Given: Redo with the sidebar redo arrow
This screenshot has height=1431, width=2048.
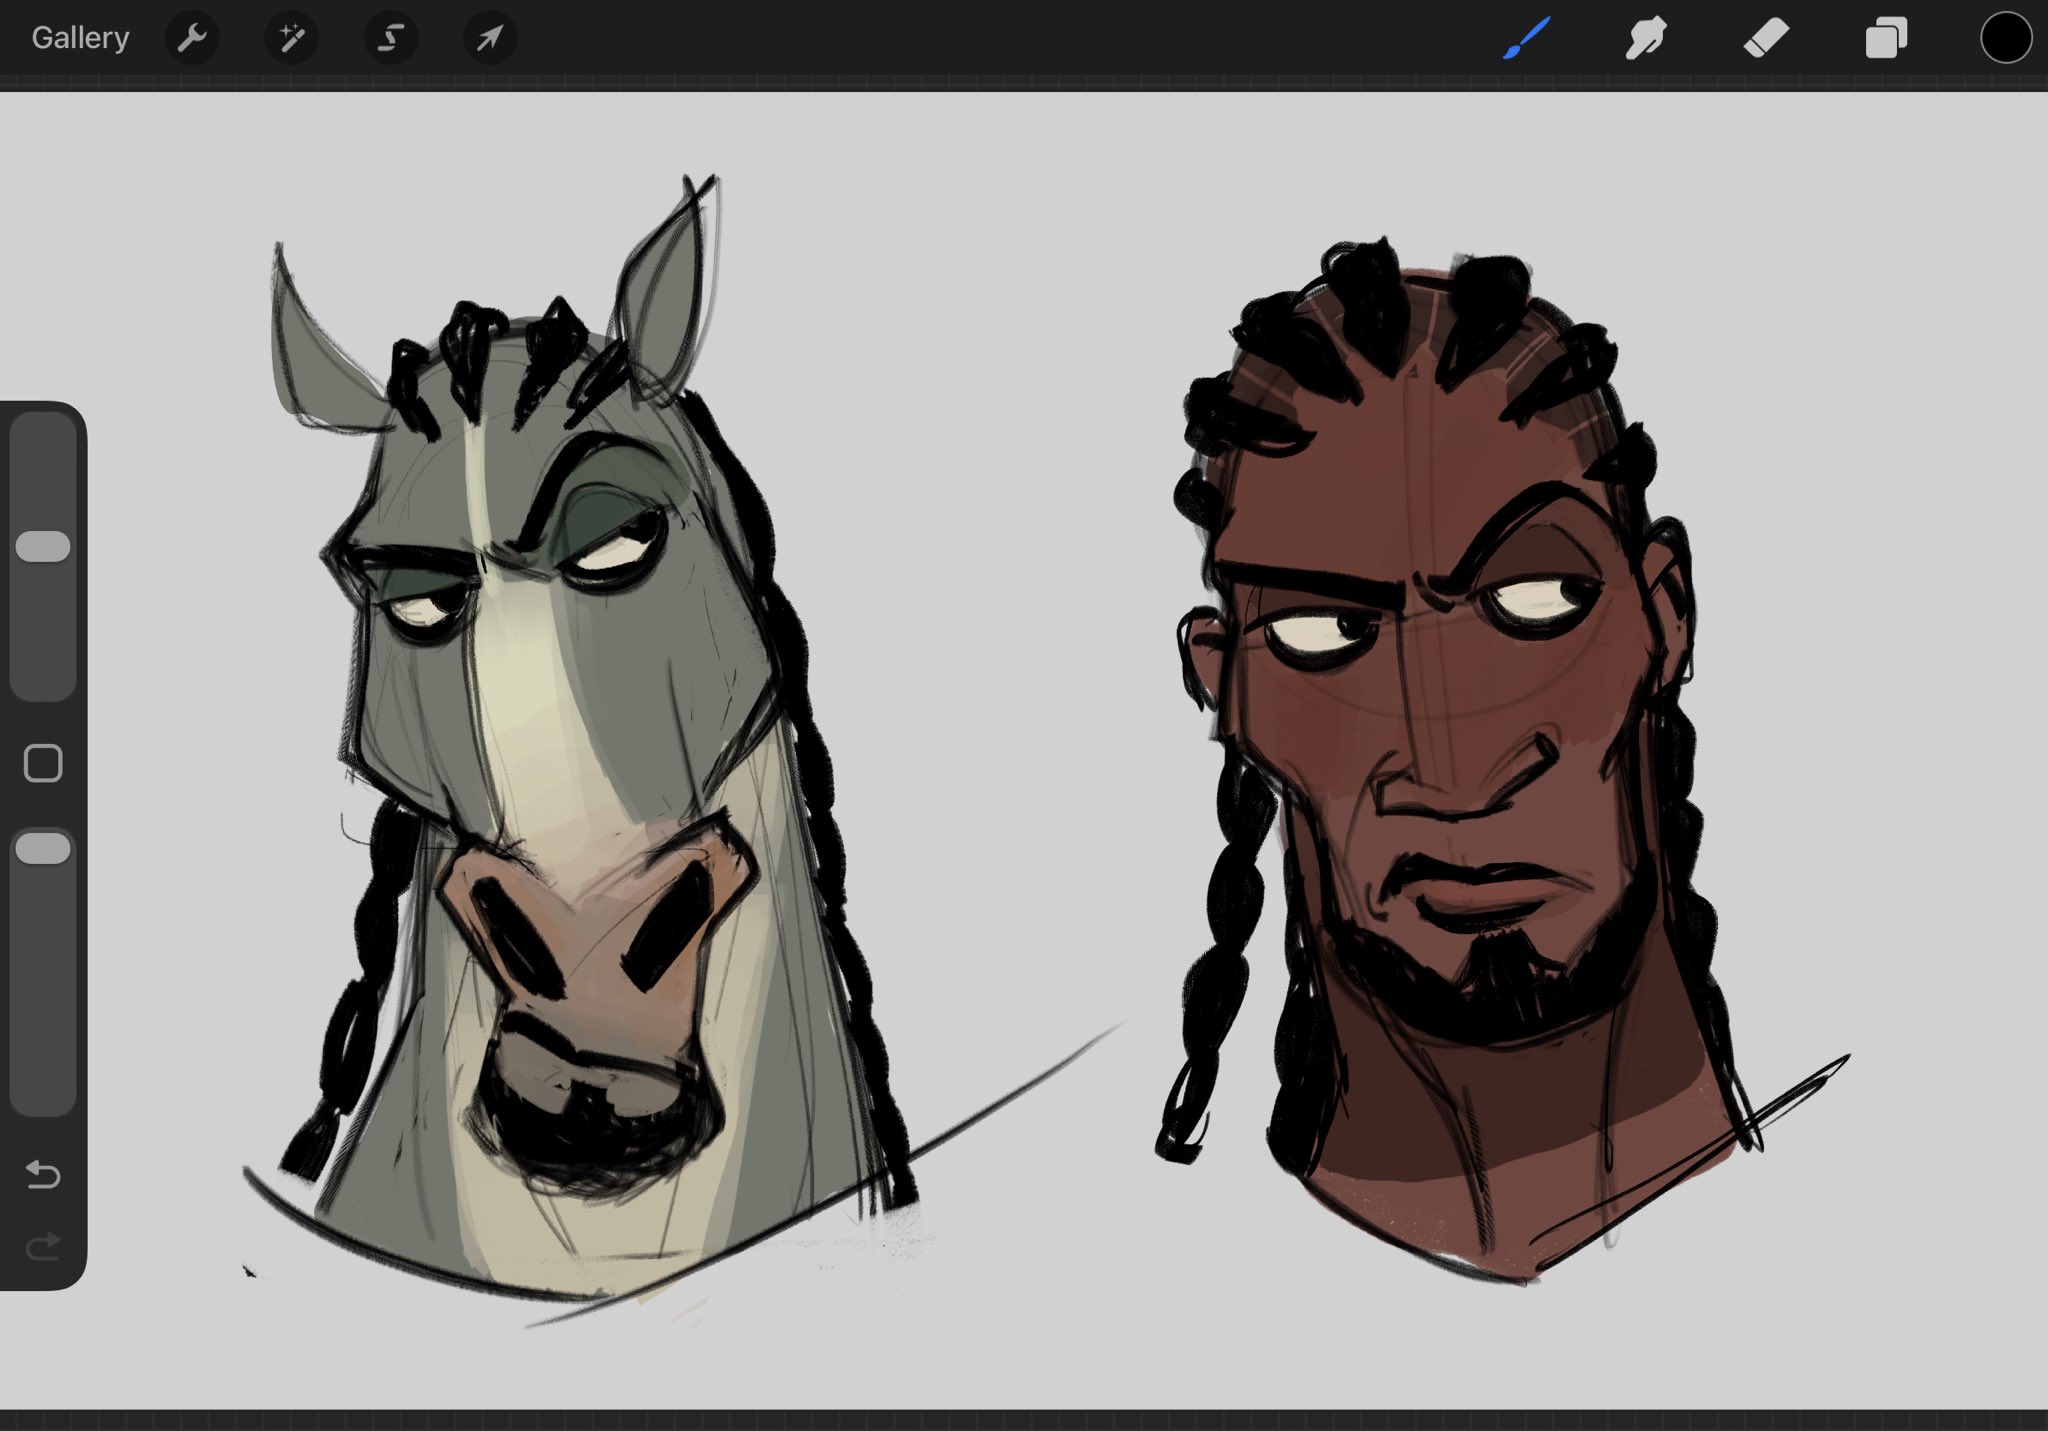Looking at the screenshot, I should point(43,1246).
